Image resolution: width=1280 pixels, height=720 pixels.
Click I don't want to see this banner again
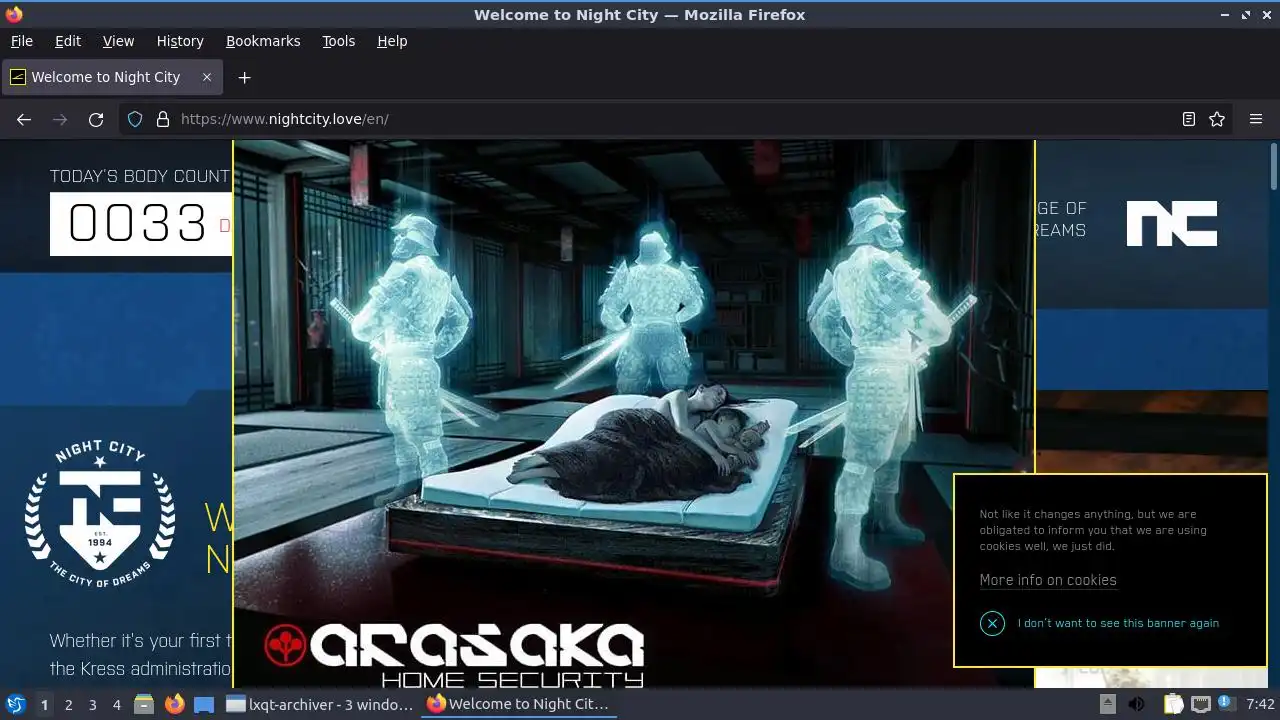pyautogui.click(x=1118, y=623)
